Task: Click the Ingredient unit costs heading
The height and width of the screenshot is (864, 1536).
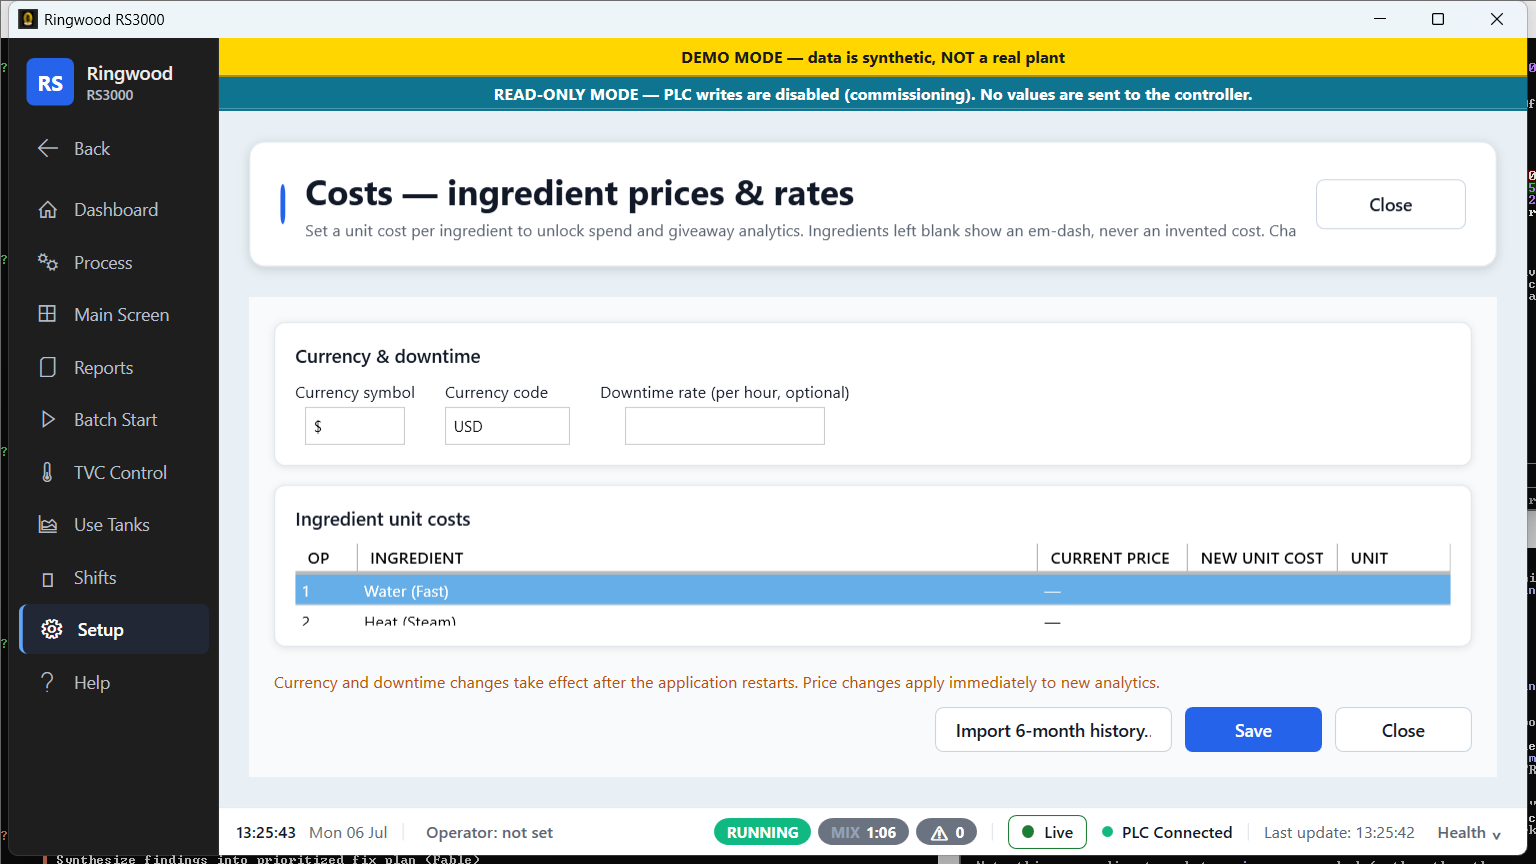Action: tap(382, 519)
